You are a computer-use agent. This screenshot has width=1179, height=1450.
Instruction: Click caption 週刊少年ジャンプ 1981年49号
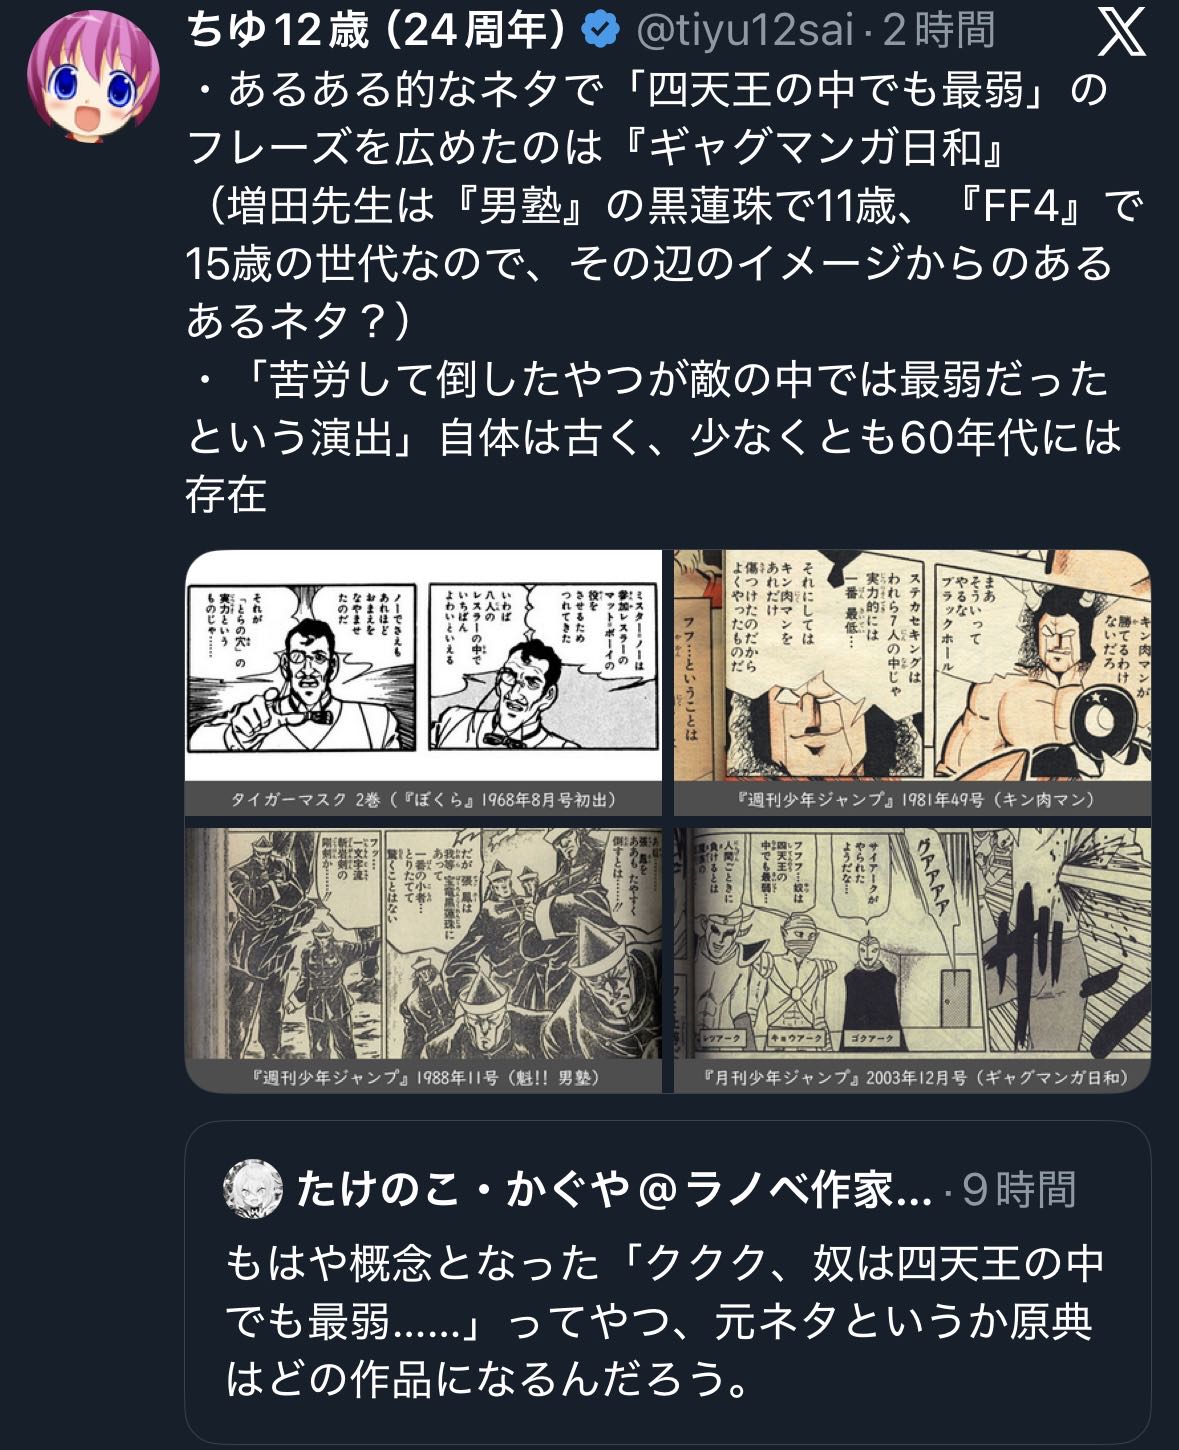(914, 800)
